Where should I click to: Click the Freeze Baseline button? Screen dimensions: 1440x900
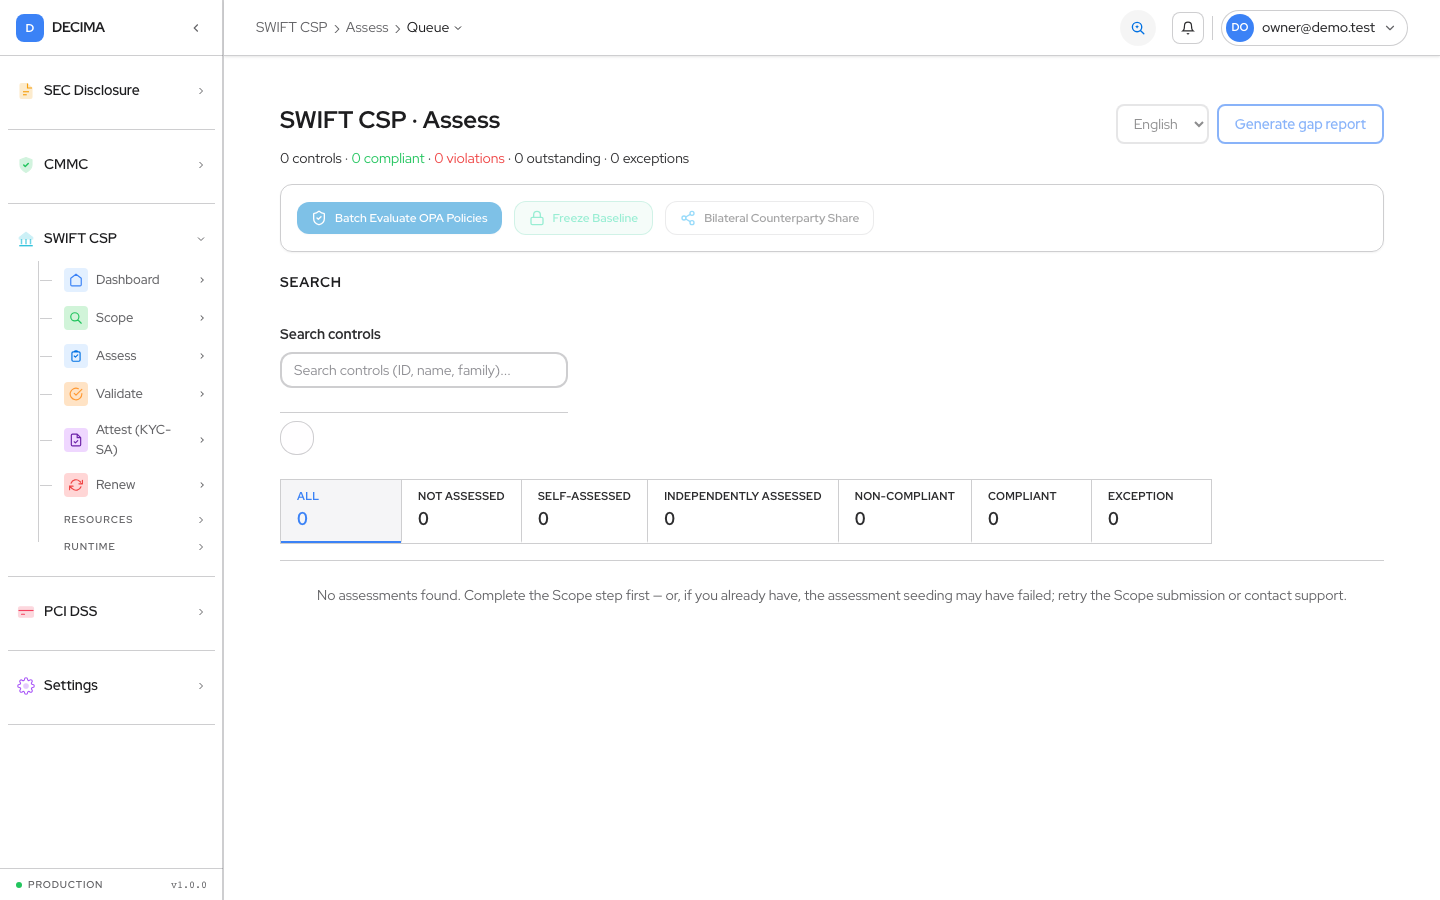pyautogui.click(x=583, y=218)
